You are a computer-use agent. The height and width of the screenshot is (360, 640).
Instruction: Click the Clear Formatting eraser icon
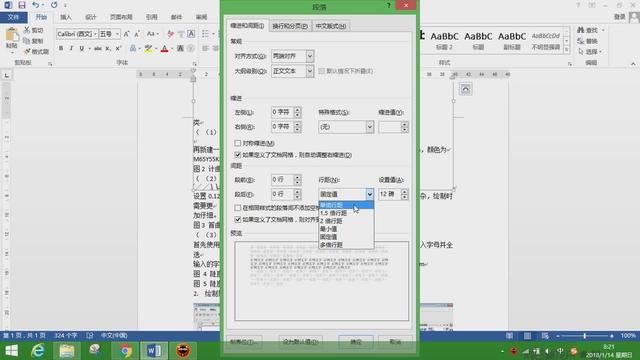tap(170, 34)
